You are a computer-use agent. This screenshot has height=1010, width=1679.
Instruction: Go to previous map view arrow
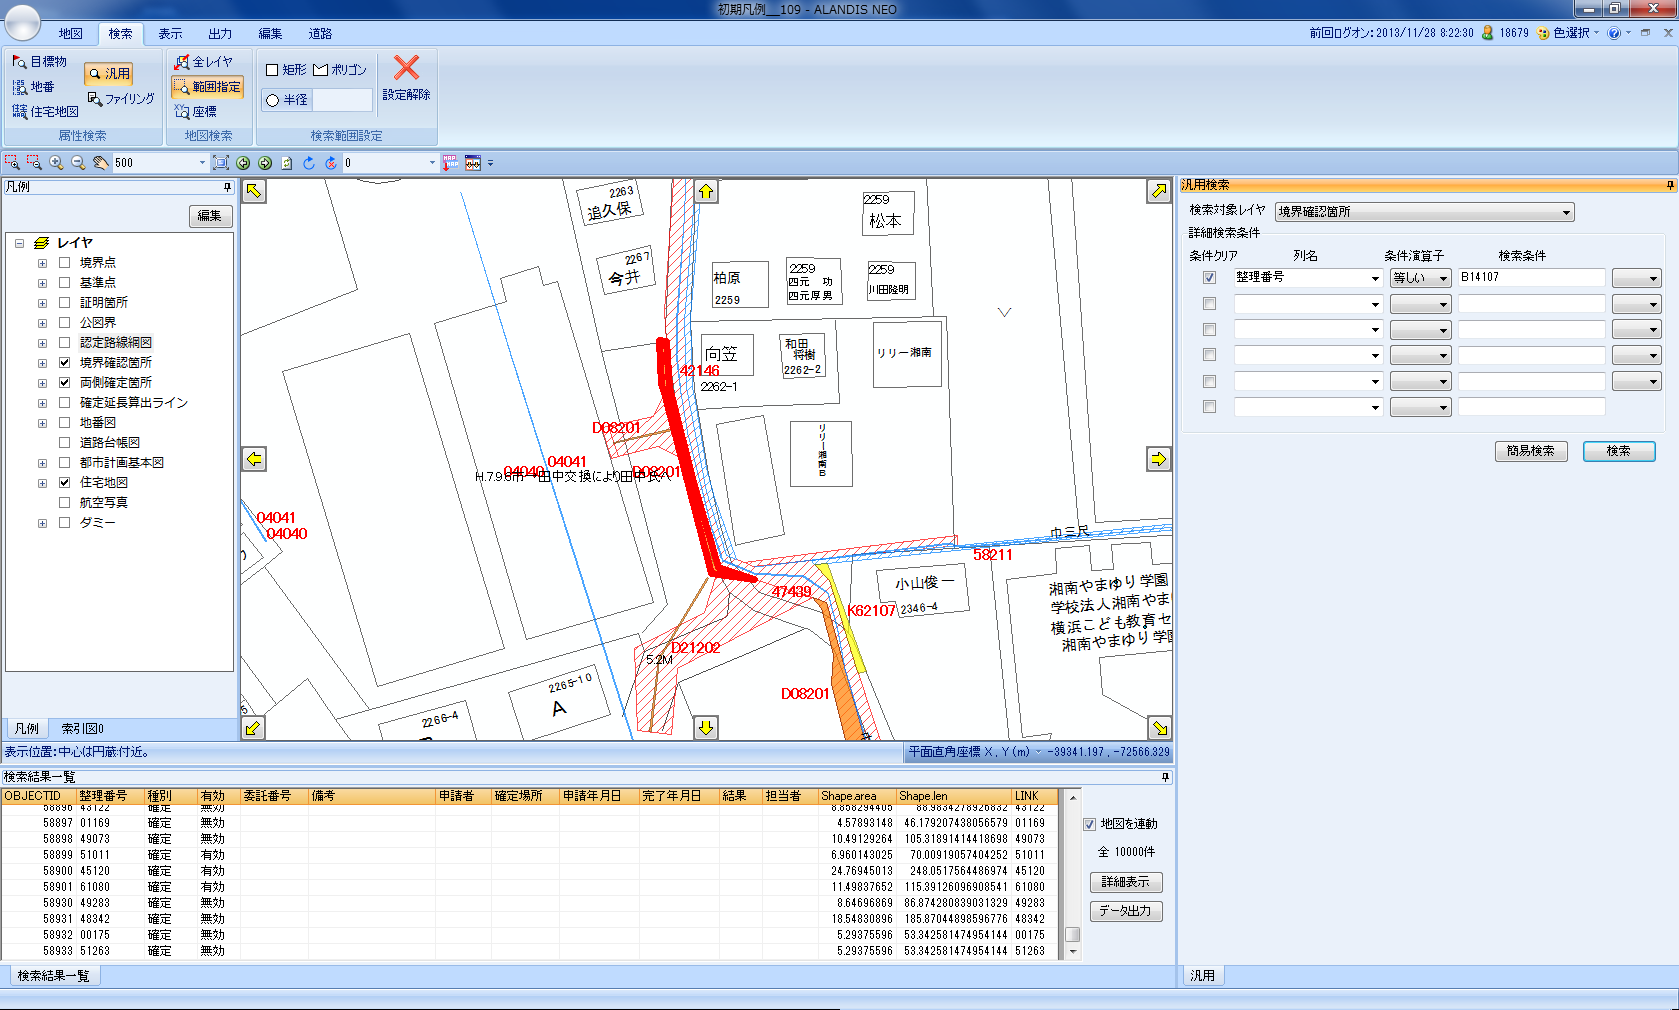point(243,163)
